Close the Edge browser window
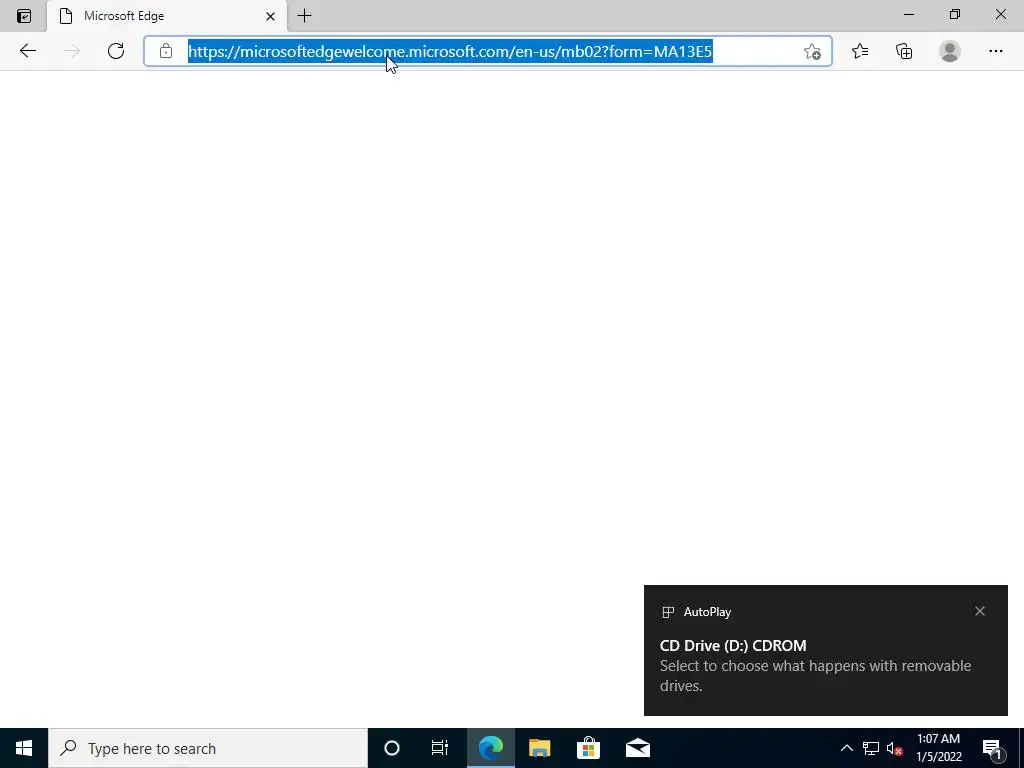Viewport: 1024px width, 768px height. [x=1000, y=14]
